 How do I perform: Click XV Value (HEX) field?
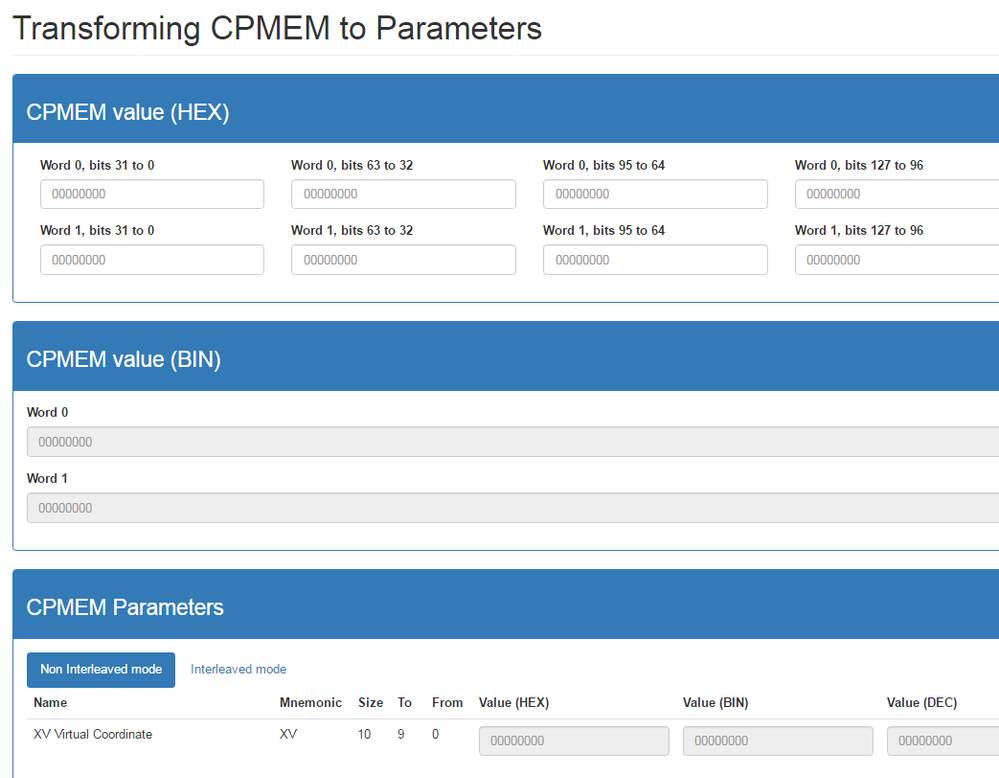coord(574,741)
